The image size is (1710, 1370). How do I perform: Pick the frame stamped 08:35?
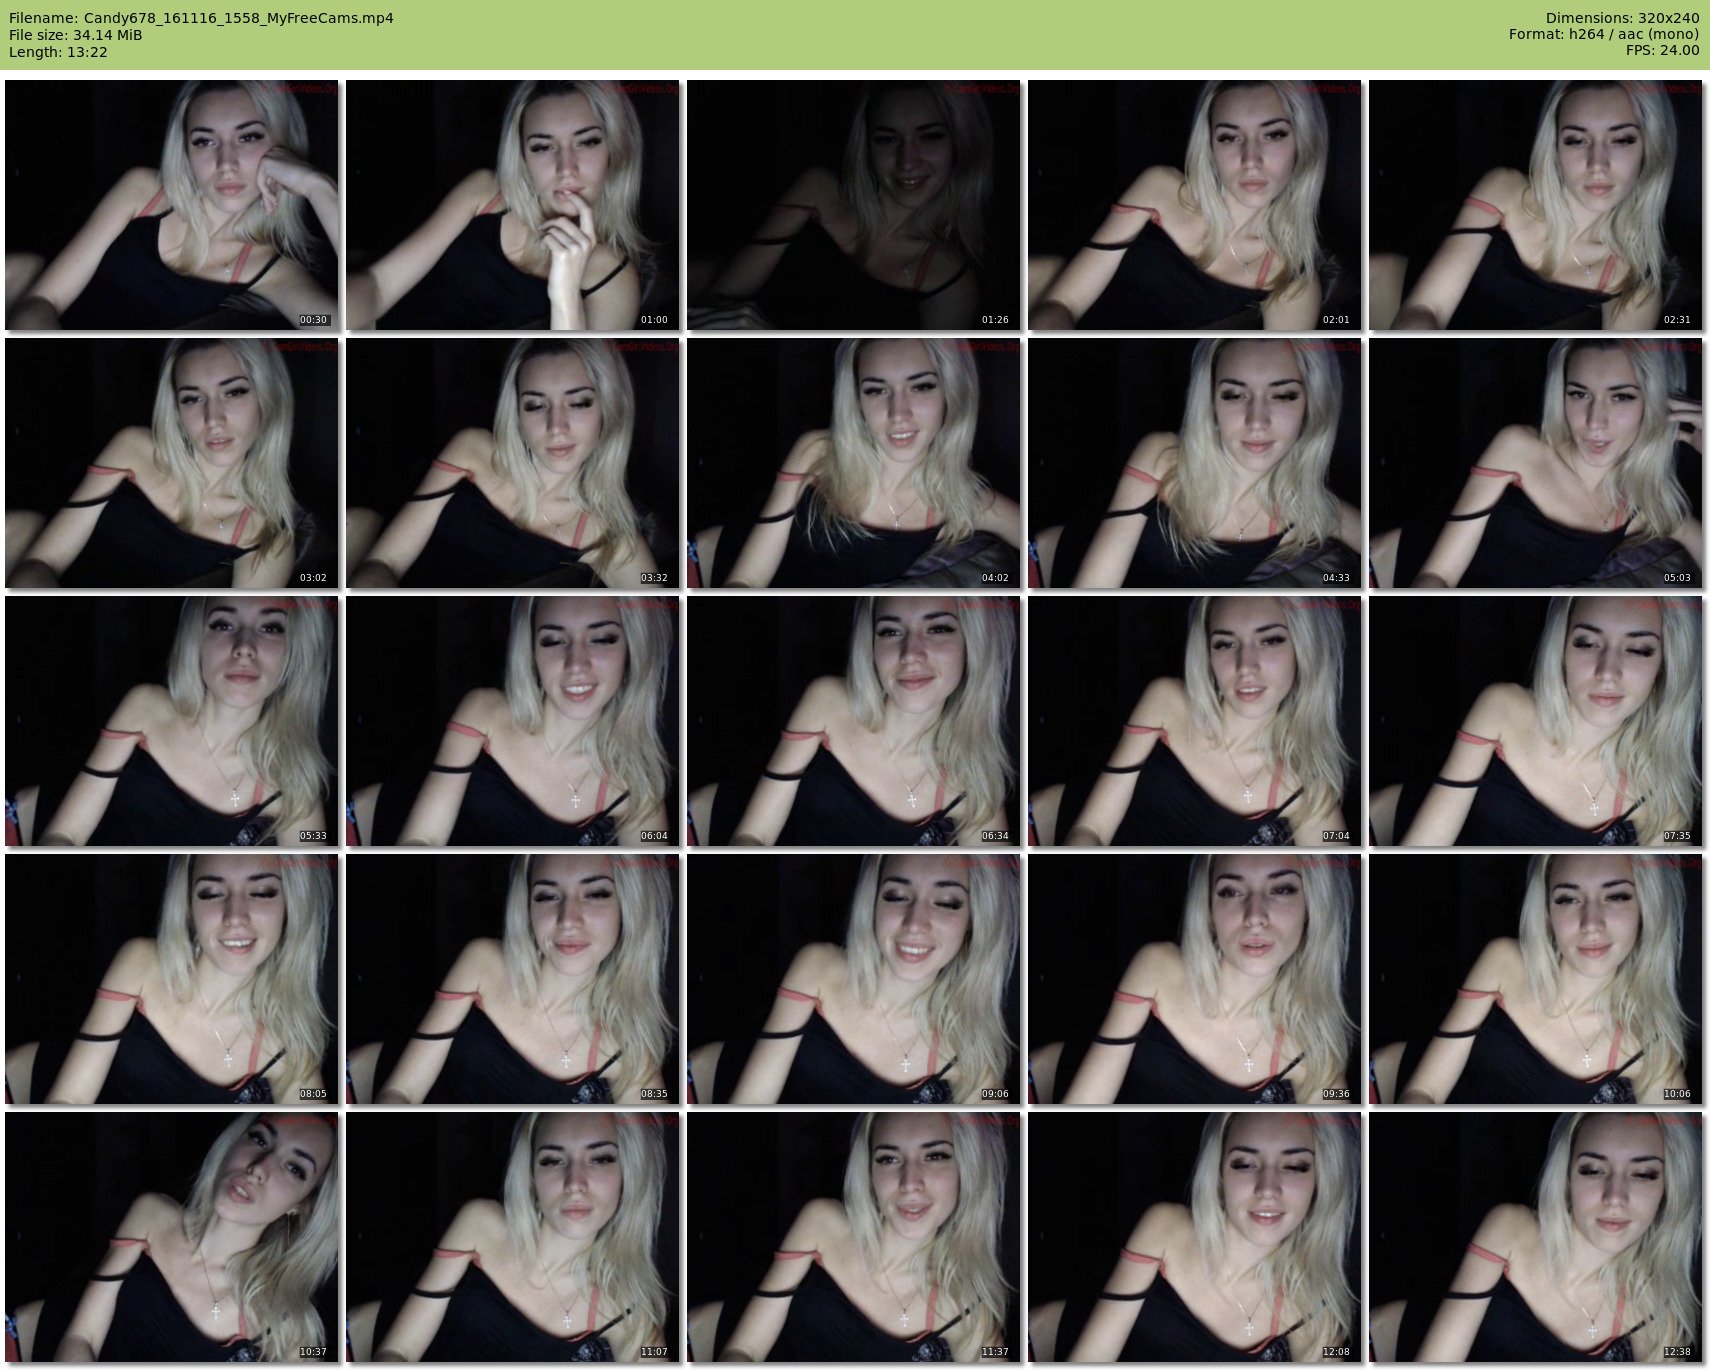pos(513,979)
